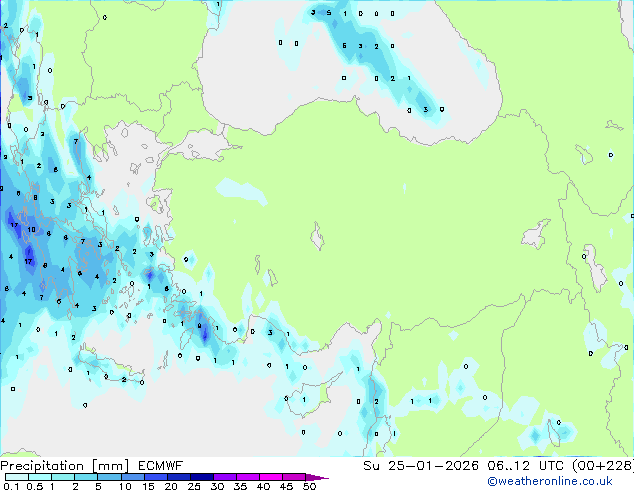The height and width of the screenshot is (490, 634).
Task: Select the 30–35 mm purple legend swatch
Action: point(225,477)
